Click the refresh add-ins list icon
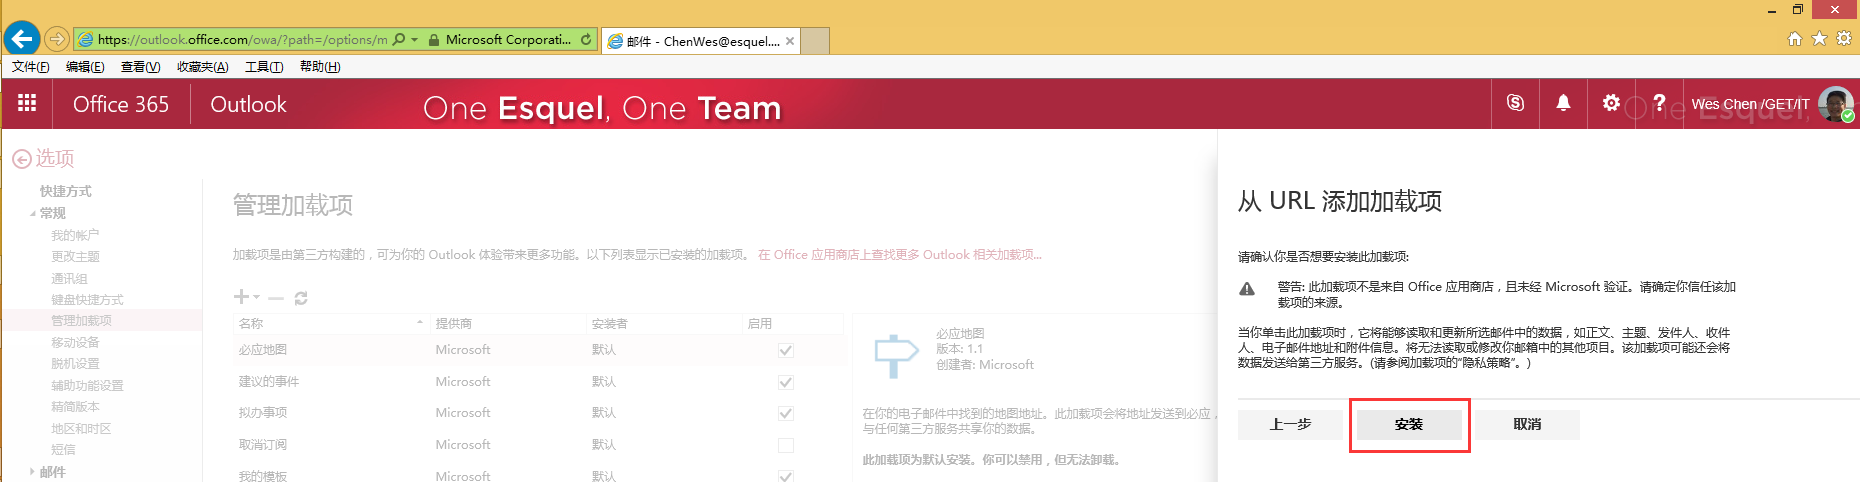 [x=301, y=298]
